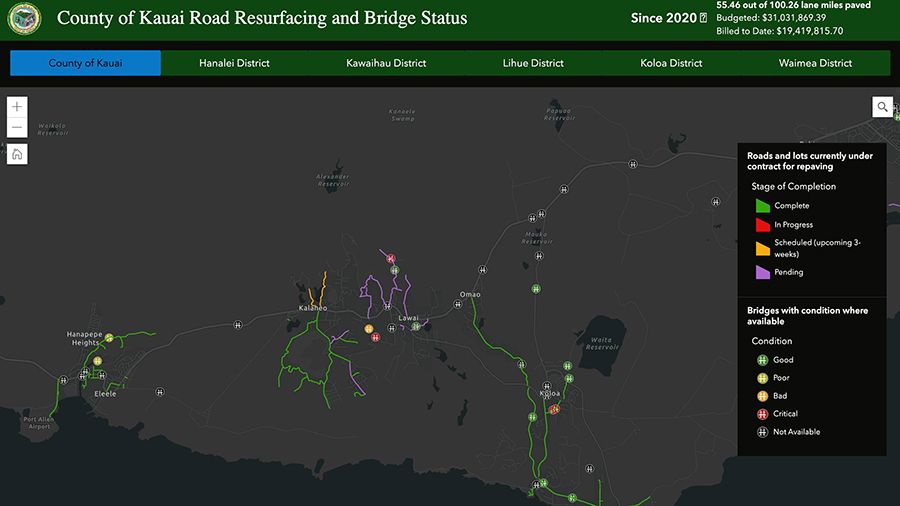Click the purple Pending legend swatch
This screenshot has height=506, width=900.
coord(762,271)
